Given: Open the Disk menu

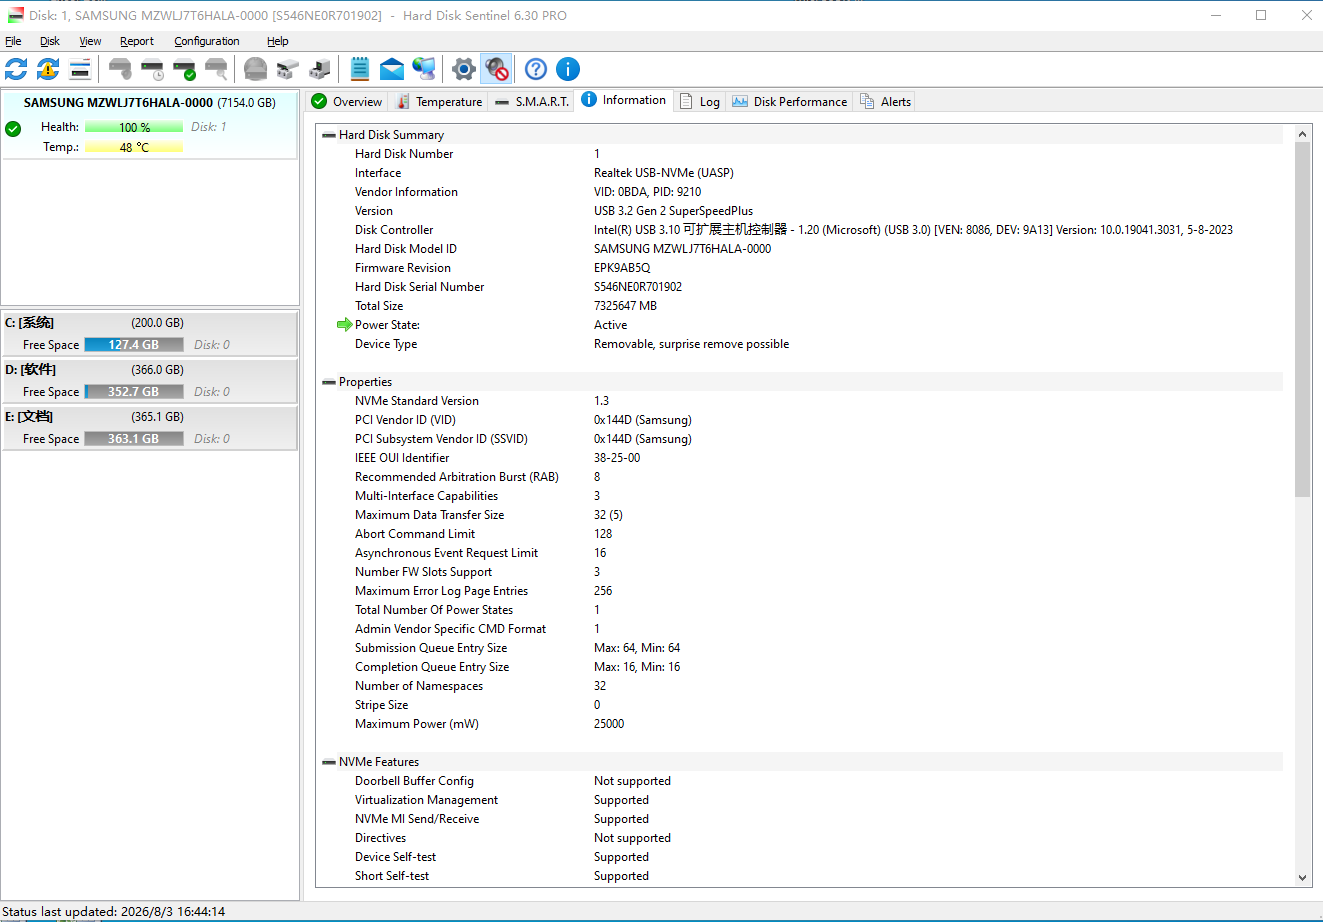Looking at the screenshot, I should click(50, 41).
